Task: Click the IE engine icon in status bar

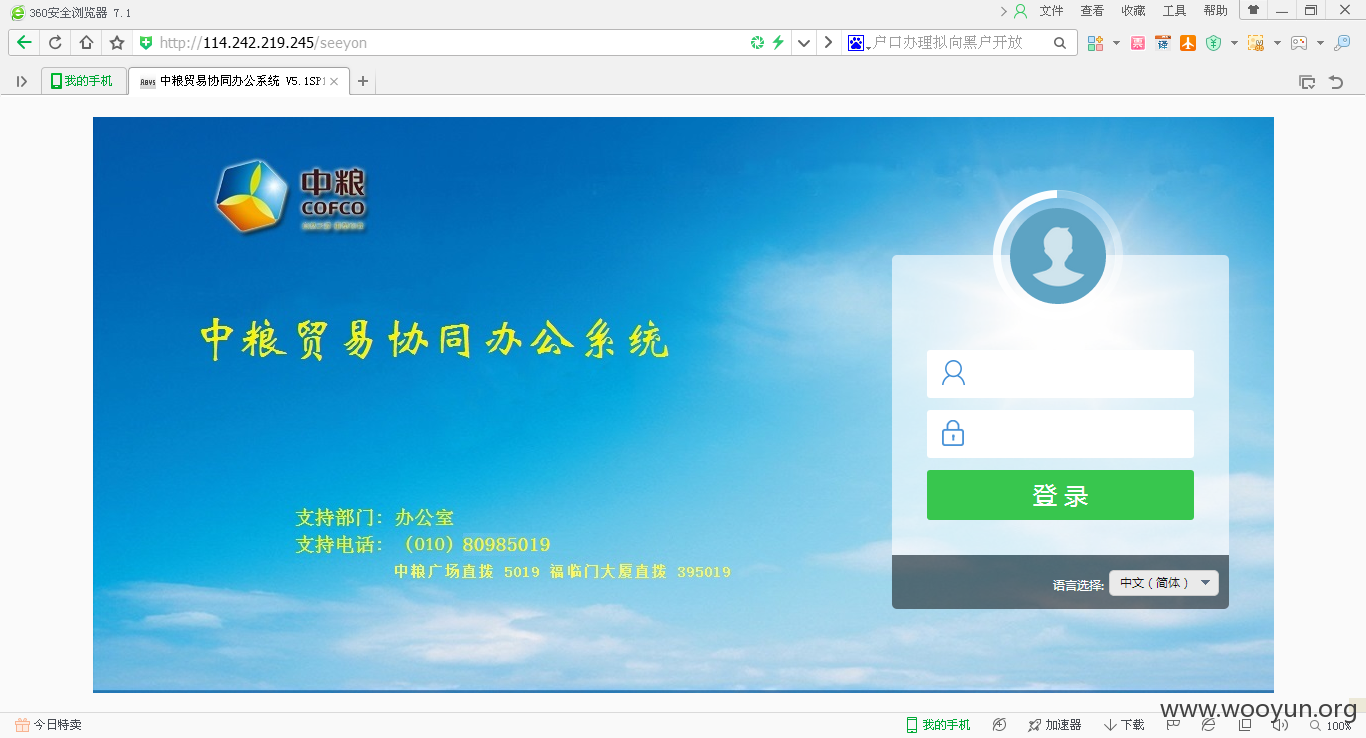Action: coord(1209,725)
